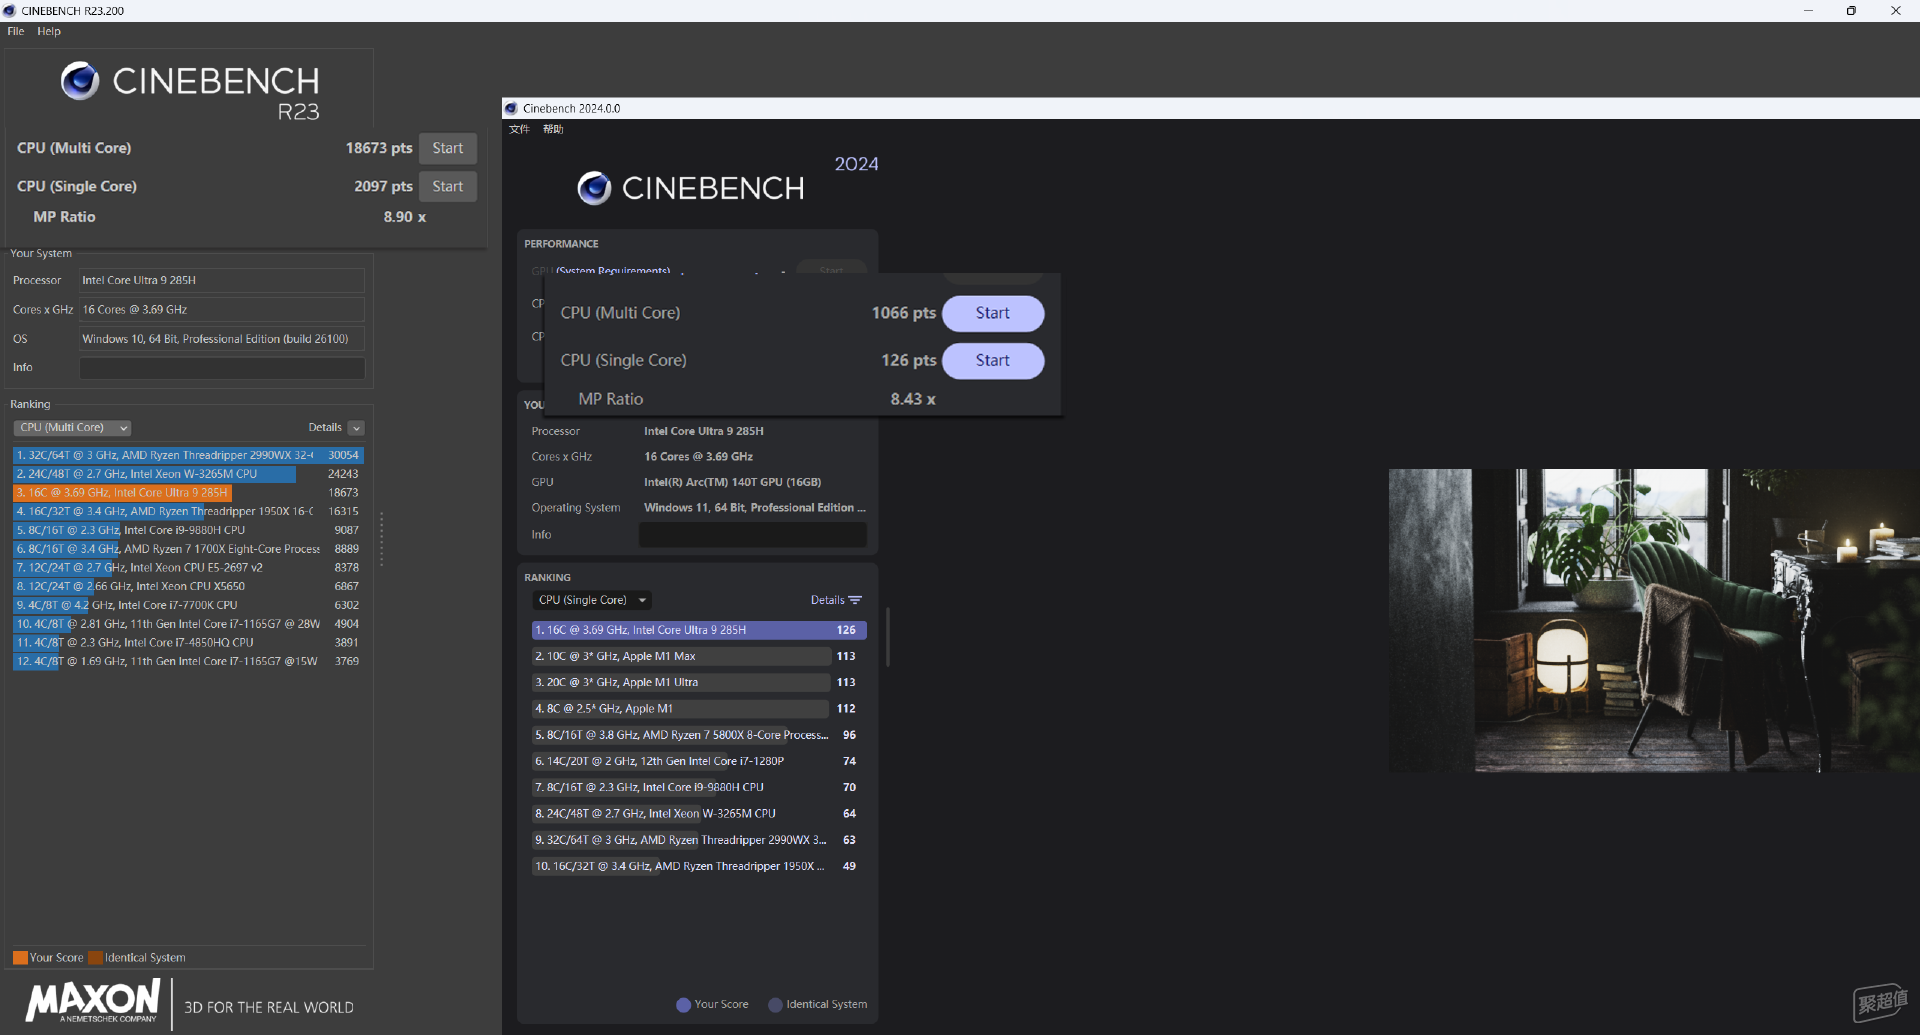Select 2024 ranking row Core i7-1280P
Screen dimensions: 1920x1035
point(699,761)
